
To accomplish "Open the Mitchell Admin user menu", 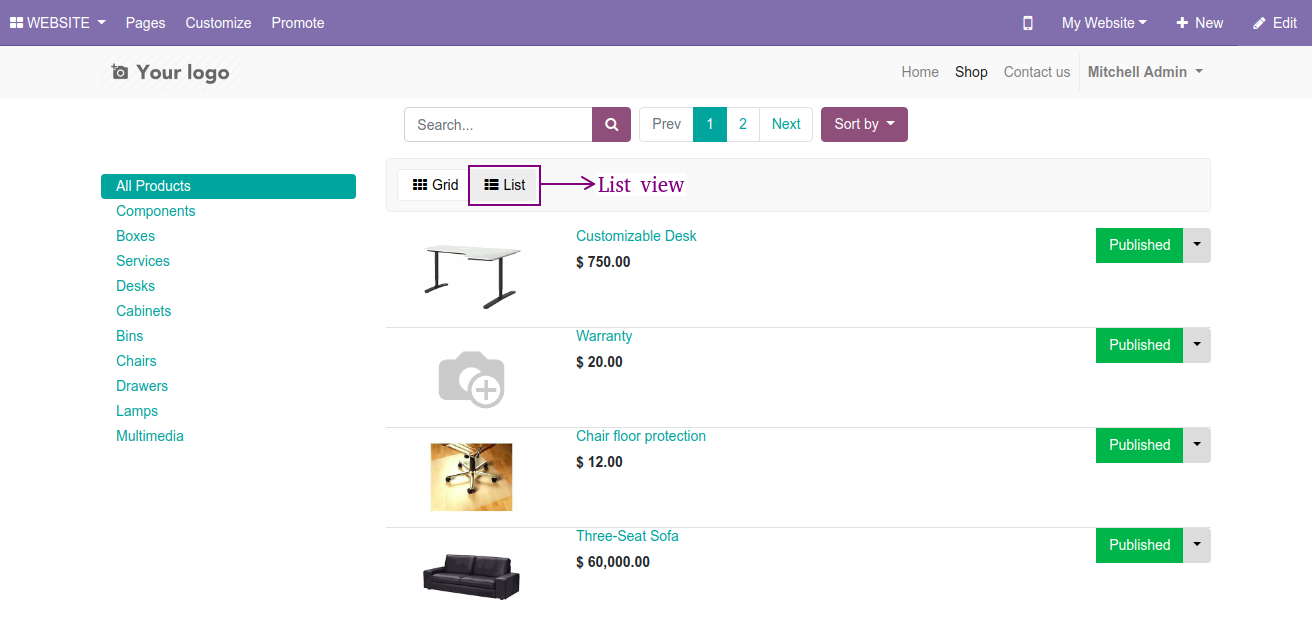I will tap(1145, 72).
